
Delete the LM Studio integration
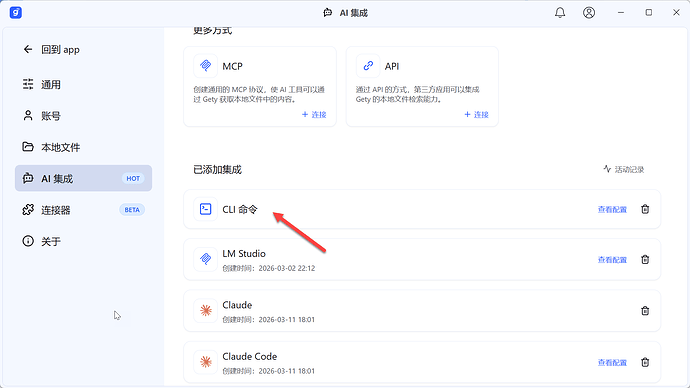tap(645, 260)
